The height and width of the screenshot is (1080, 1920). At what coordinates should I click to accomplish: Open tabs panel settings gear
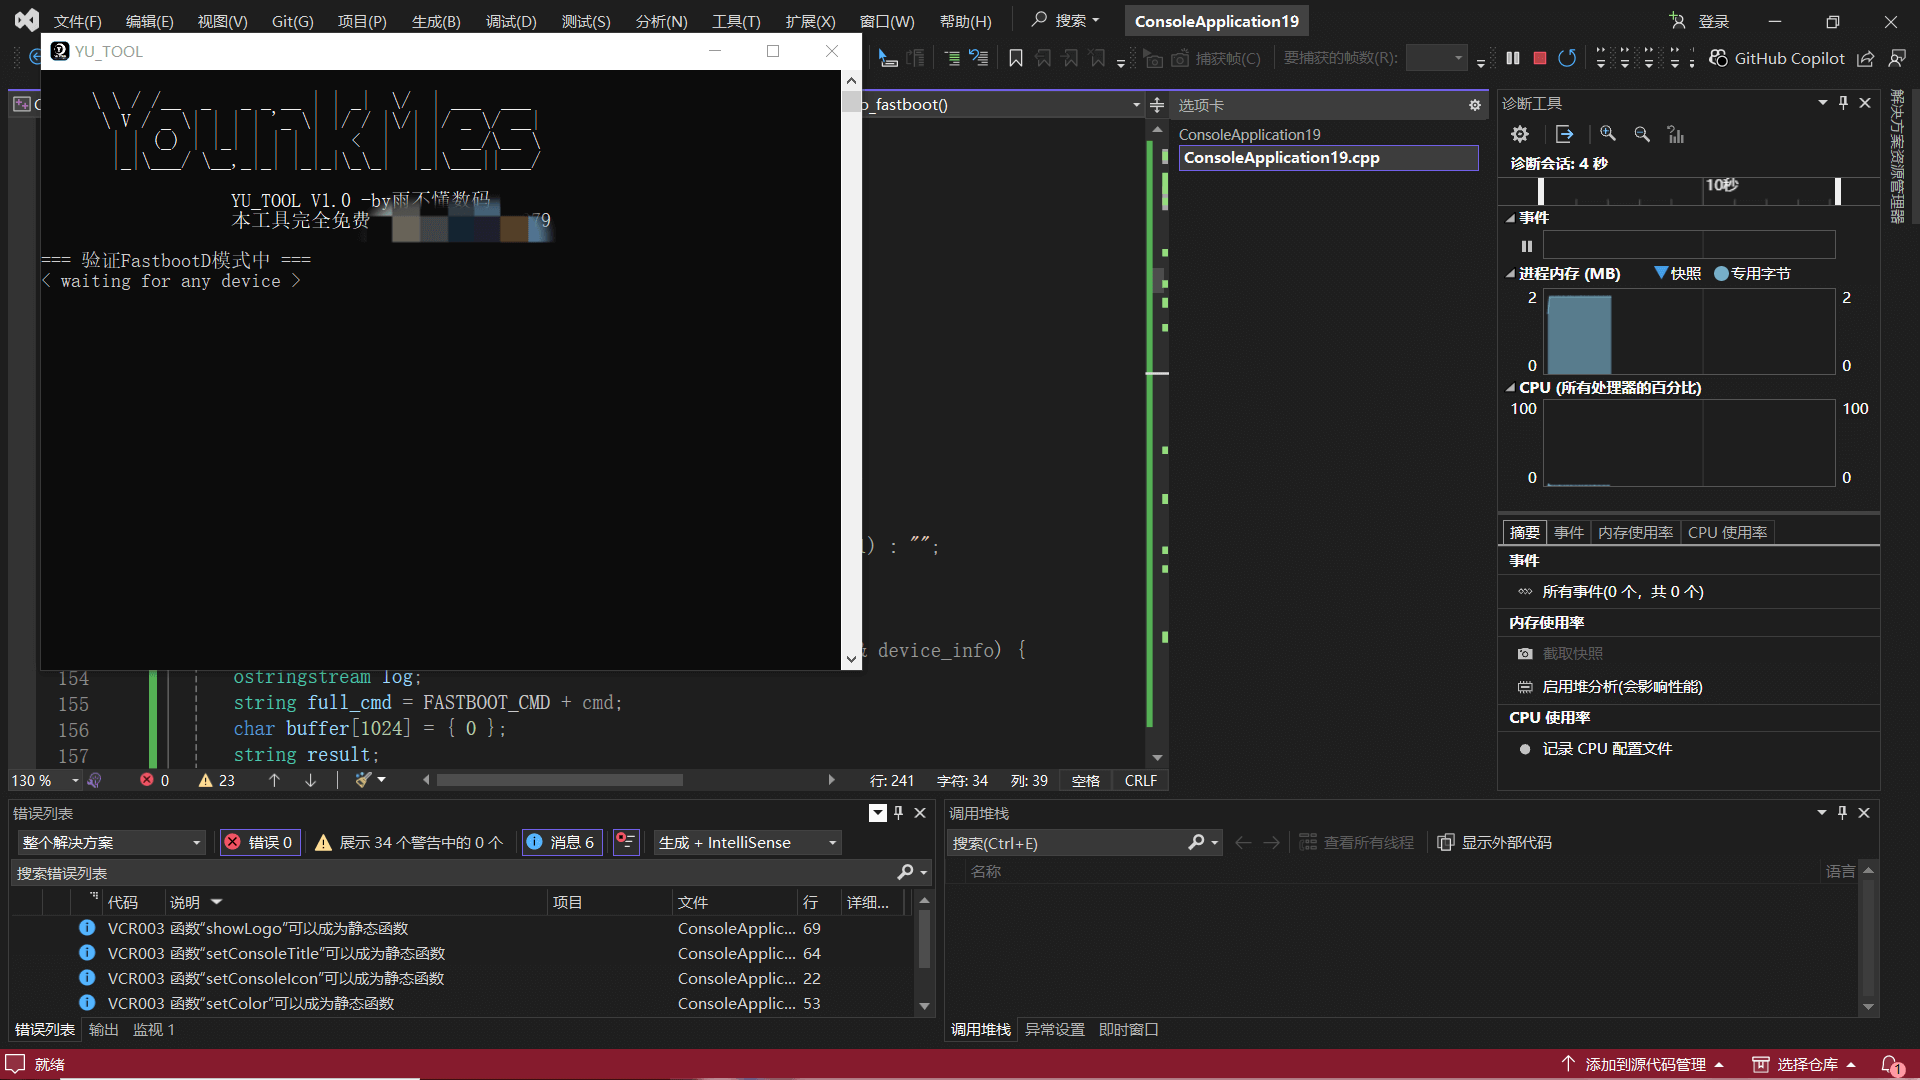[1475, 105]
